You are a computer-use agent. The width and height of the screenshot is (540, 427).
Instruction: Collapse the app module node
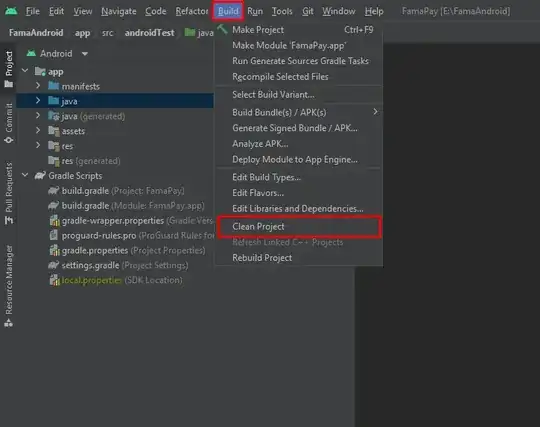point(25,71)
